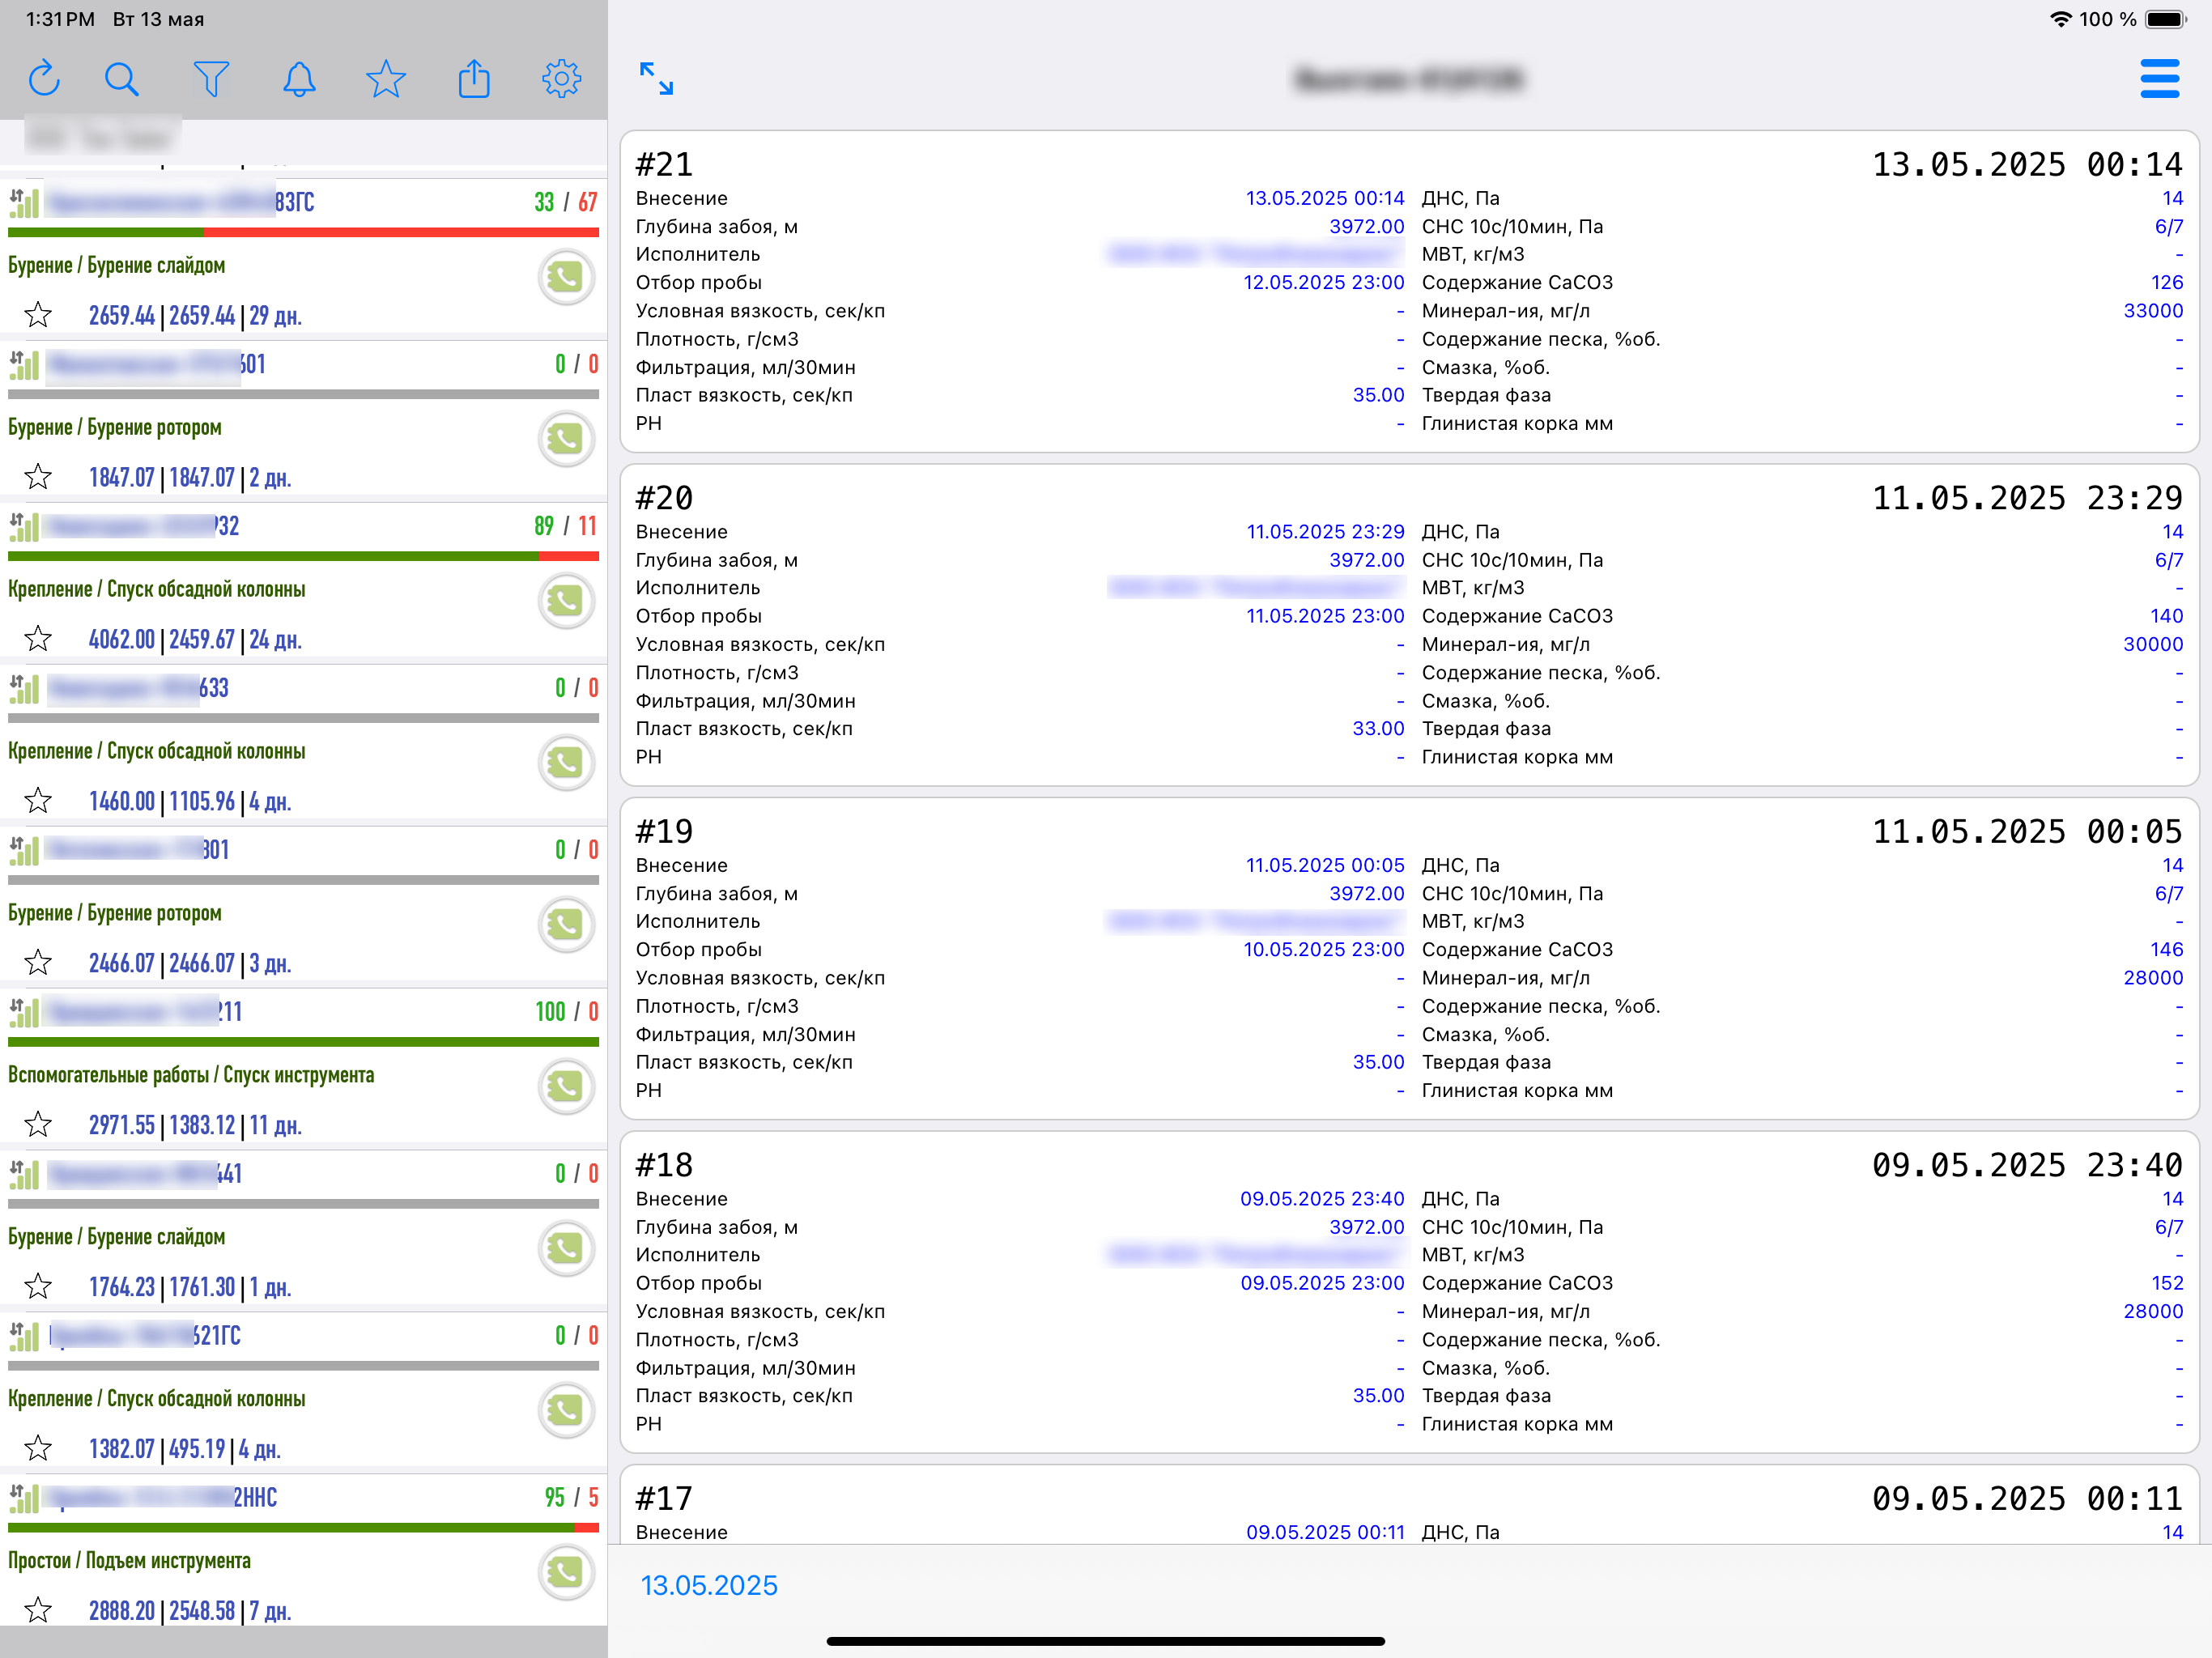Tap the green-red progress bar under 33 / 67
This screenshot has width=2212, height=1658.
point(303,233)
